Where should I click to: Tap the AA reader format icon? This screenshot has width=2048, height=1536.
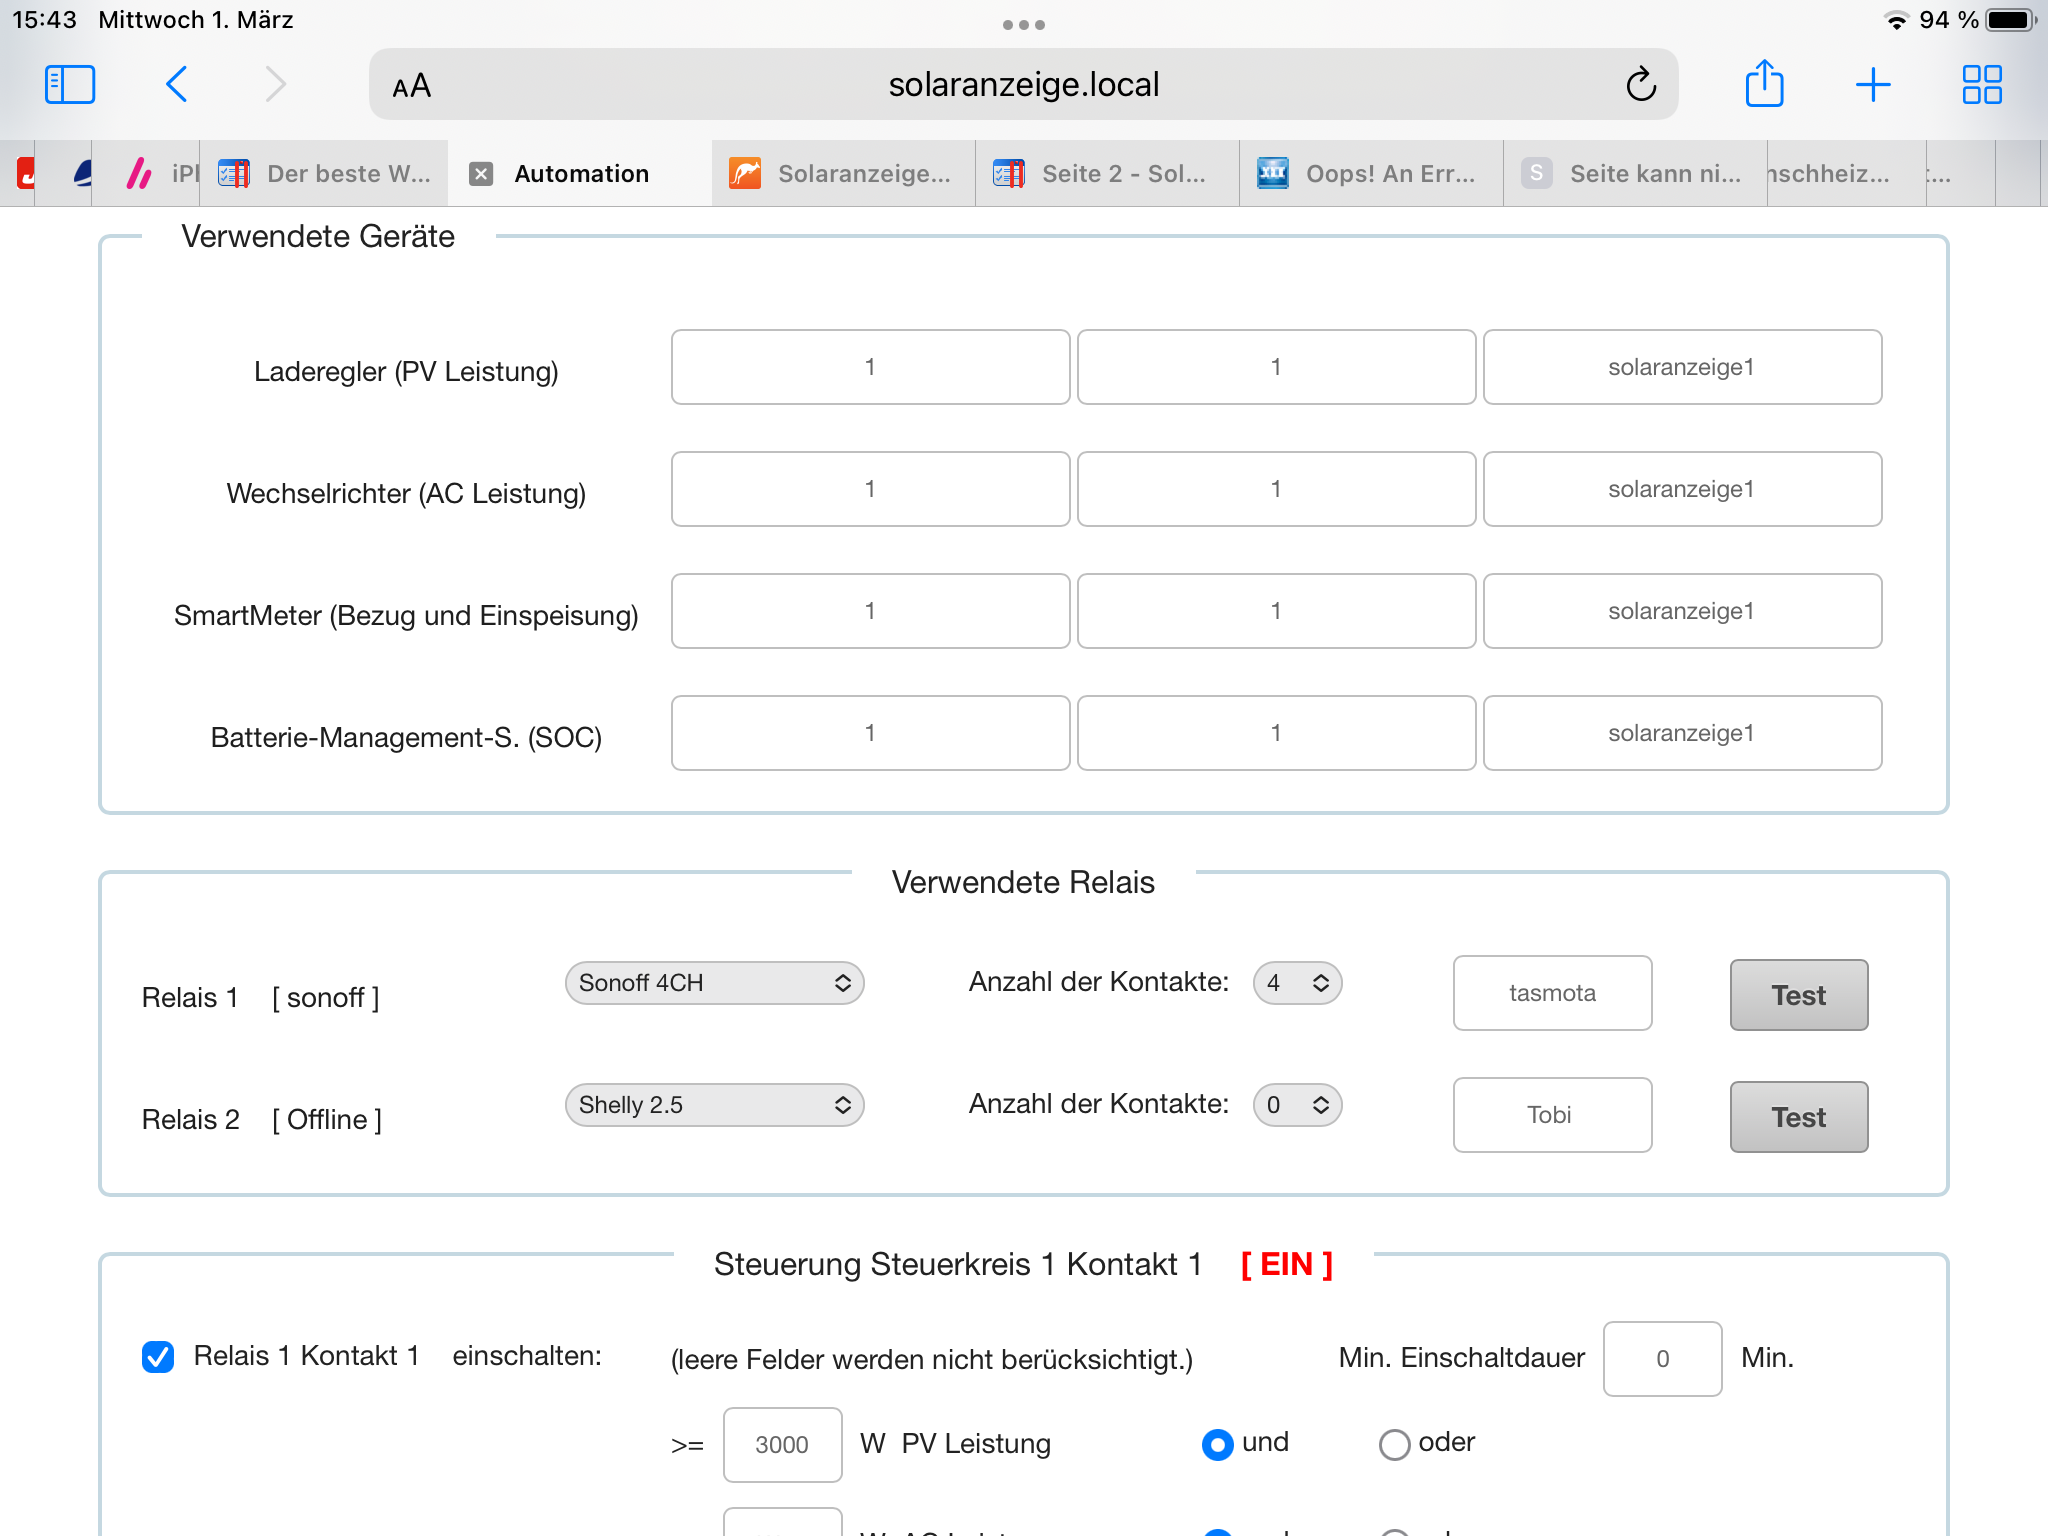pyautogui.click(x=412, y=86)
